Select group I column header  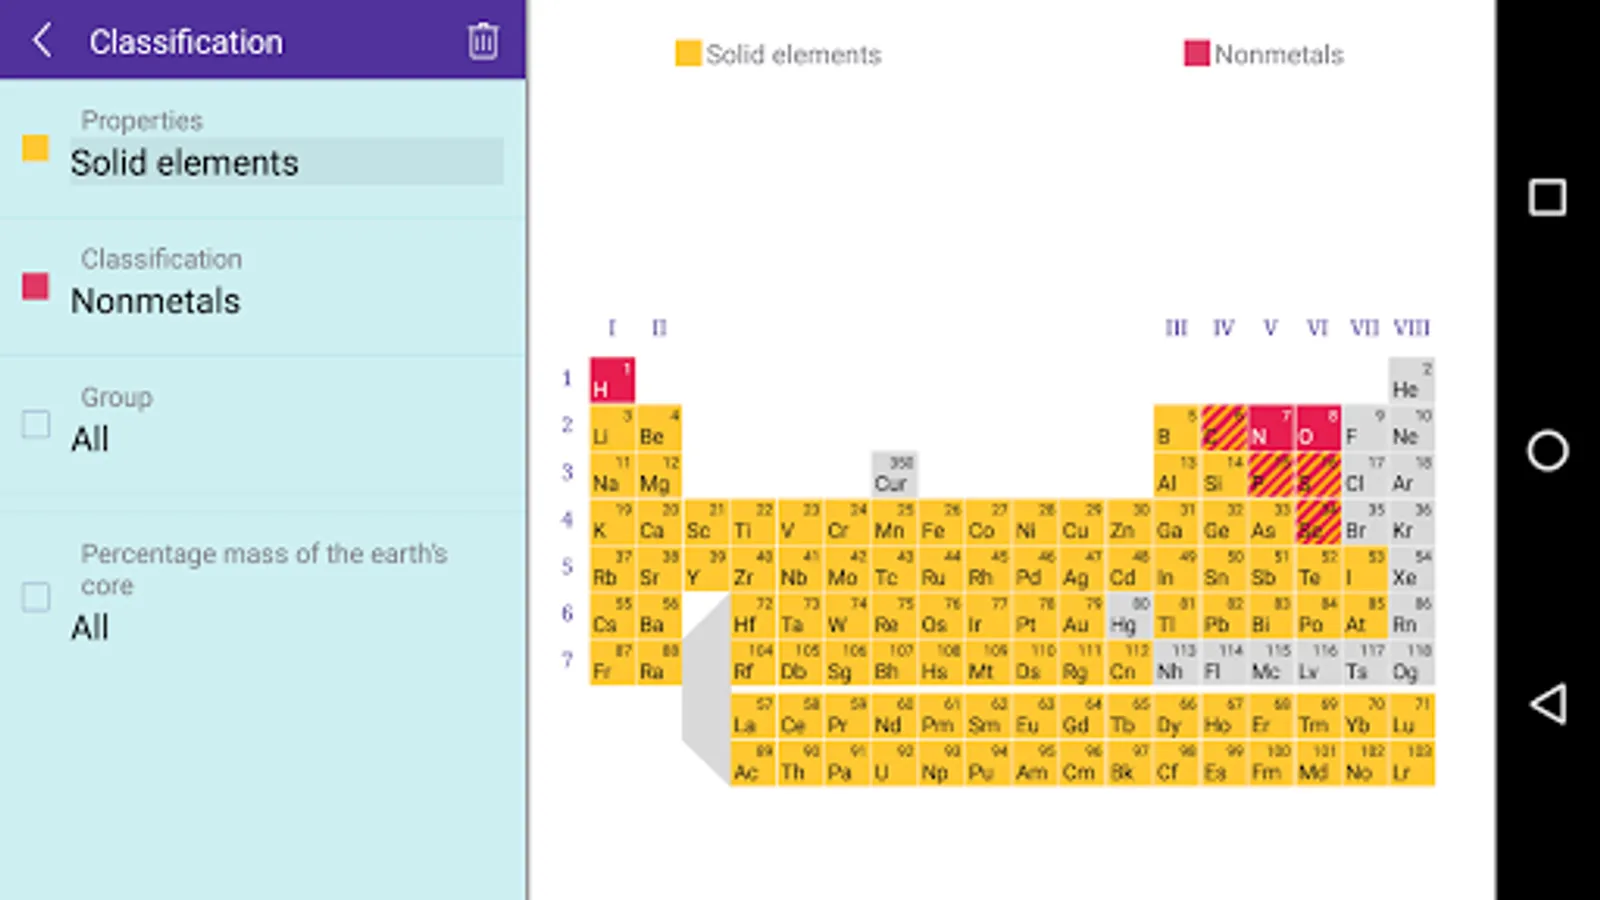point(612,328)
